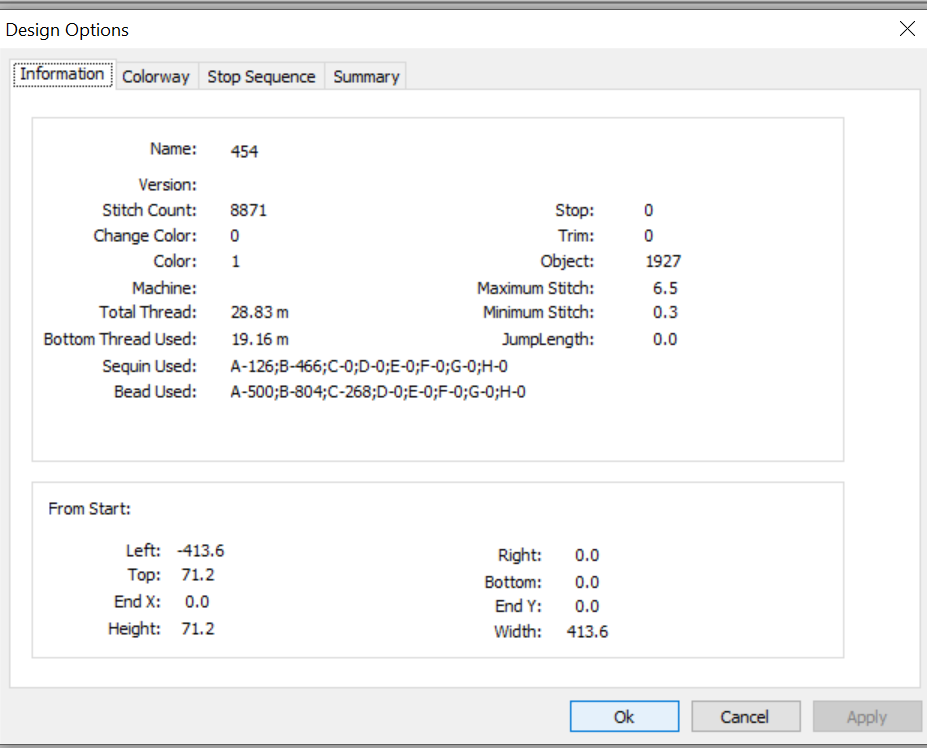Click the Height value 71.2
Viewport: 927px width, 748px height.
197,629
